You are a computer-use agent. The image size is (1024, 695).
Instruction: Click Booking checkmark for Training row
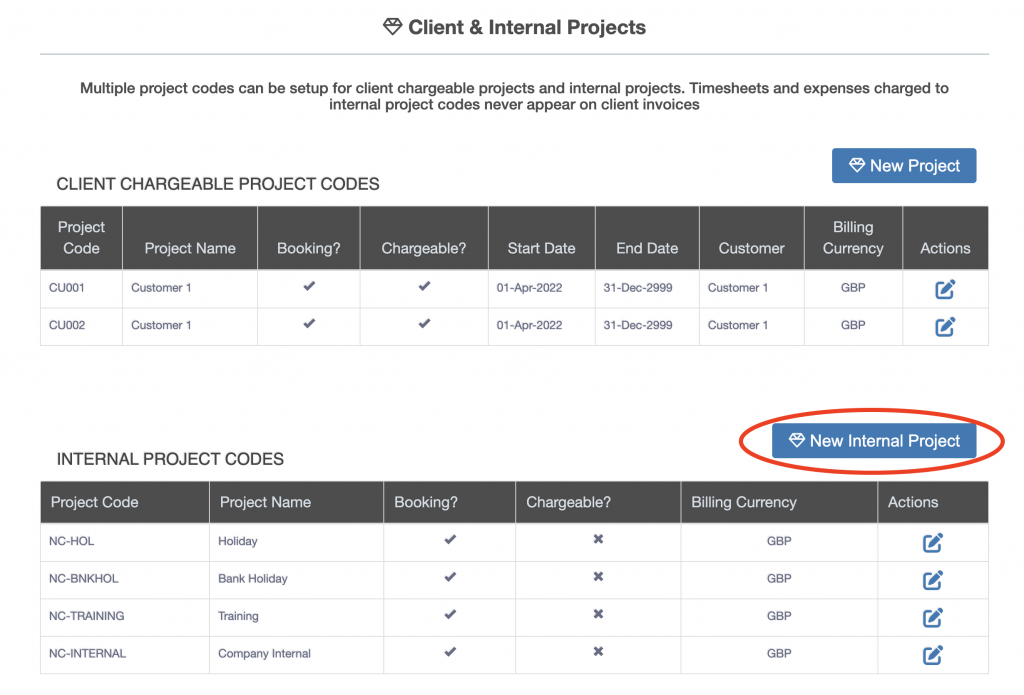450,615
